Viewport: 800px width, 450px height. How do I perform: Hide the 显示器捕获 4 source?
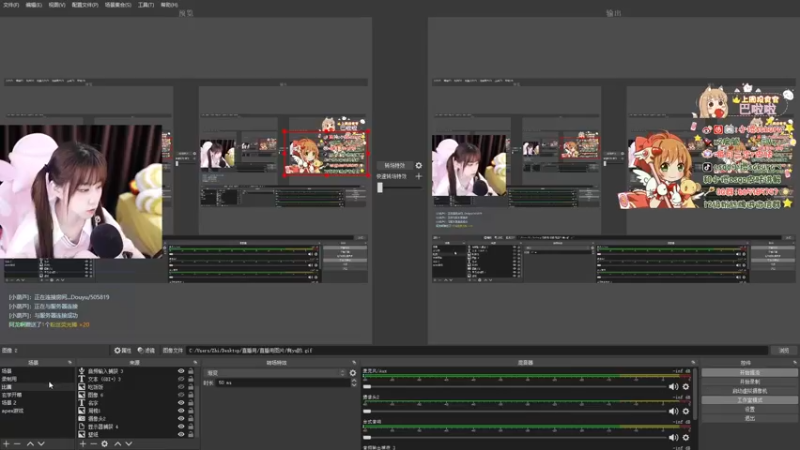click(x=181, y=427)
